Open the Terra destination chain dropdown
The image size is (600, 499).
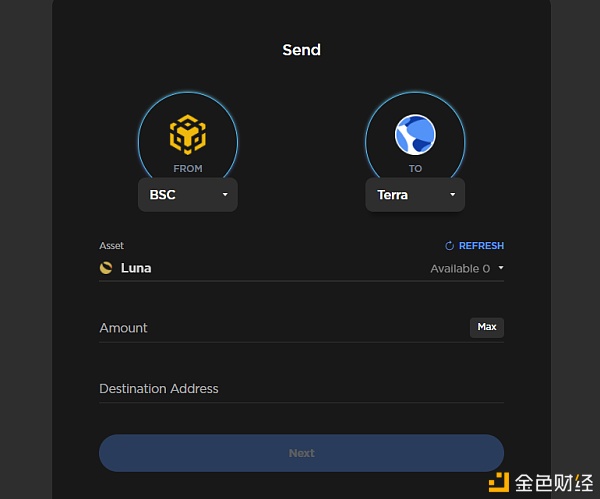point(415,195)
